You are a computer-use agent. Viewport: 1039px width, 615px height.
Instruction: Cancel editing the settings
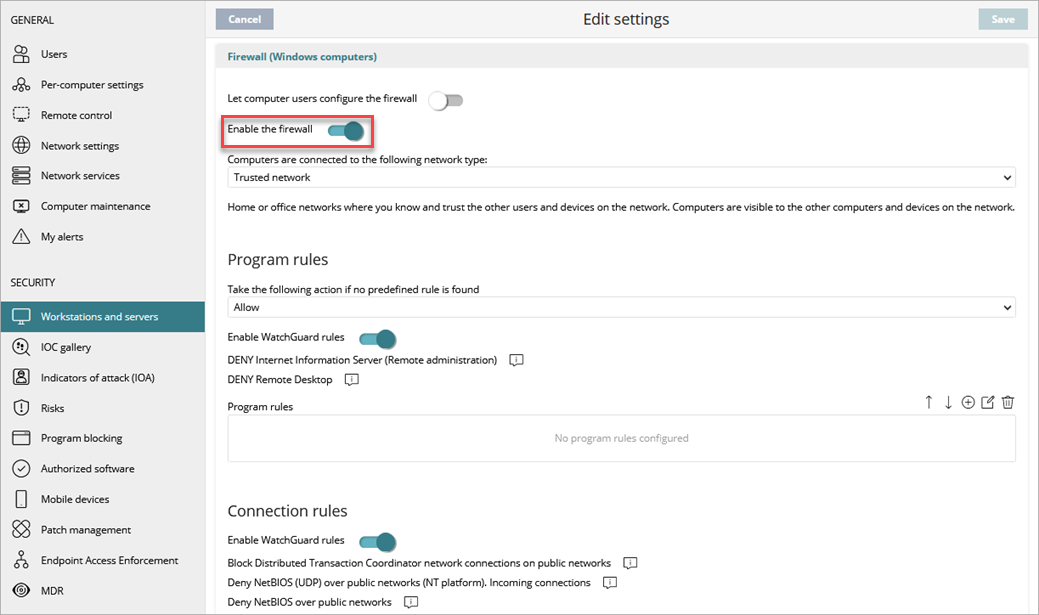(243, 18)
